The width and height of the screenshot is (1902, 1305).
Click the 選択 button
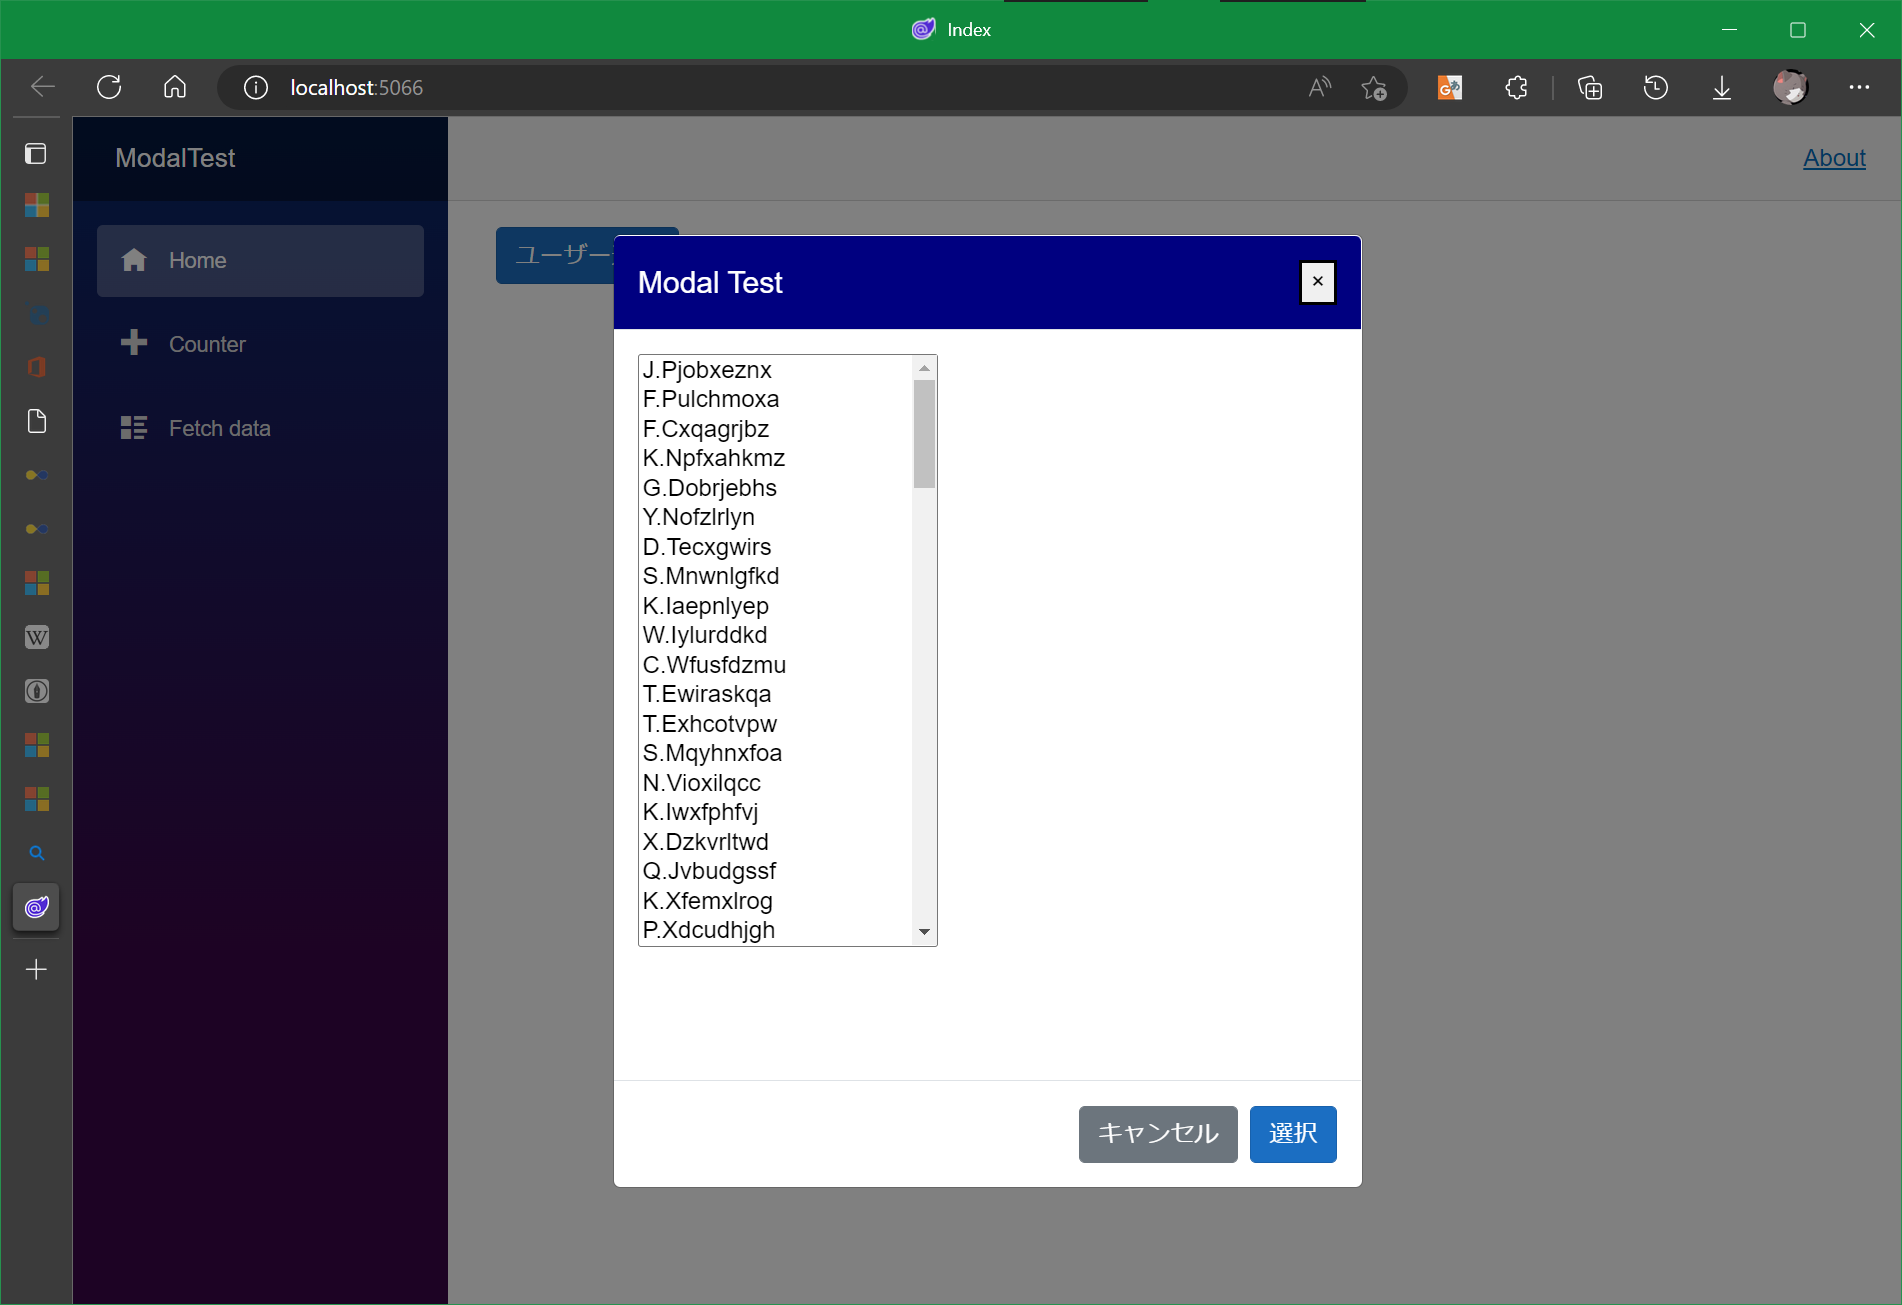1293,1134
